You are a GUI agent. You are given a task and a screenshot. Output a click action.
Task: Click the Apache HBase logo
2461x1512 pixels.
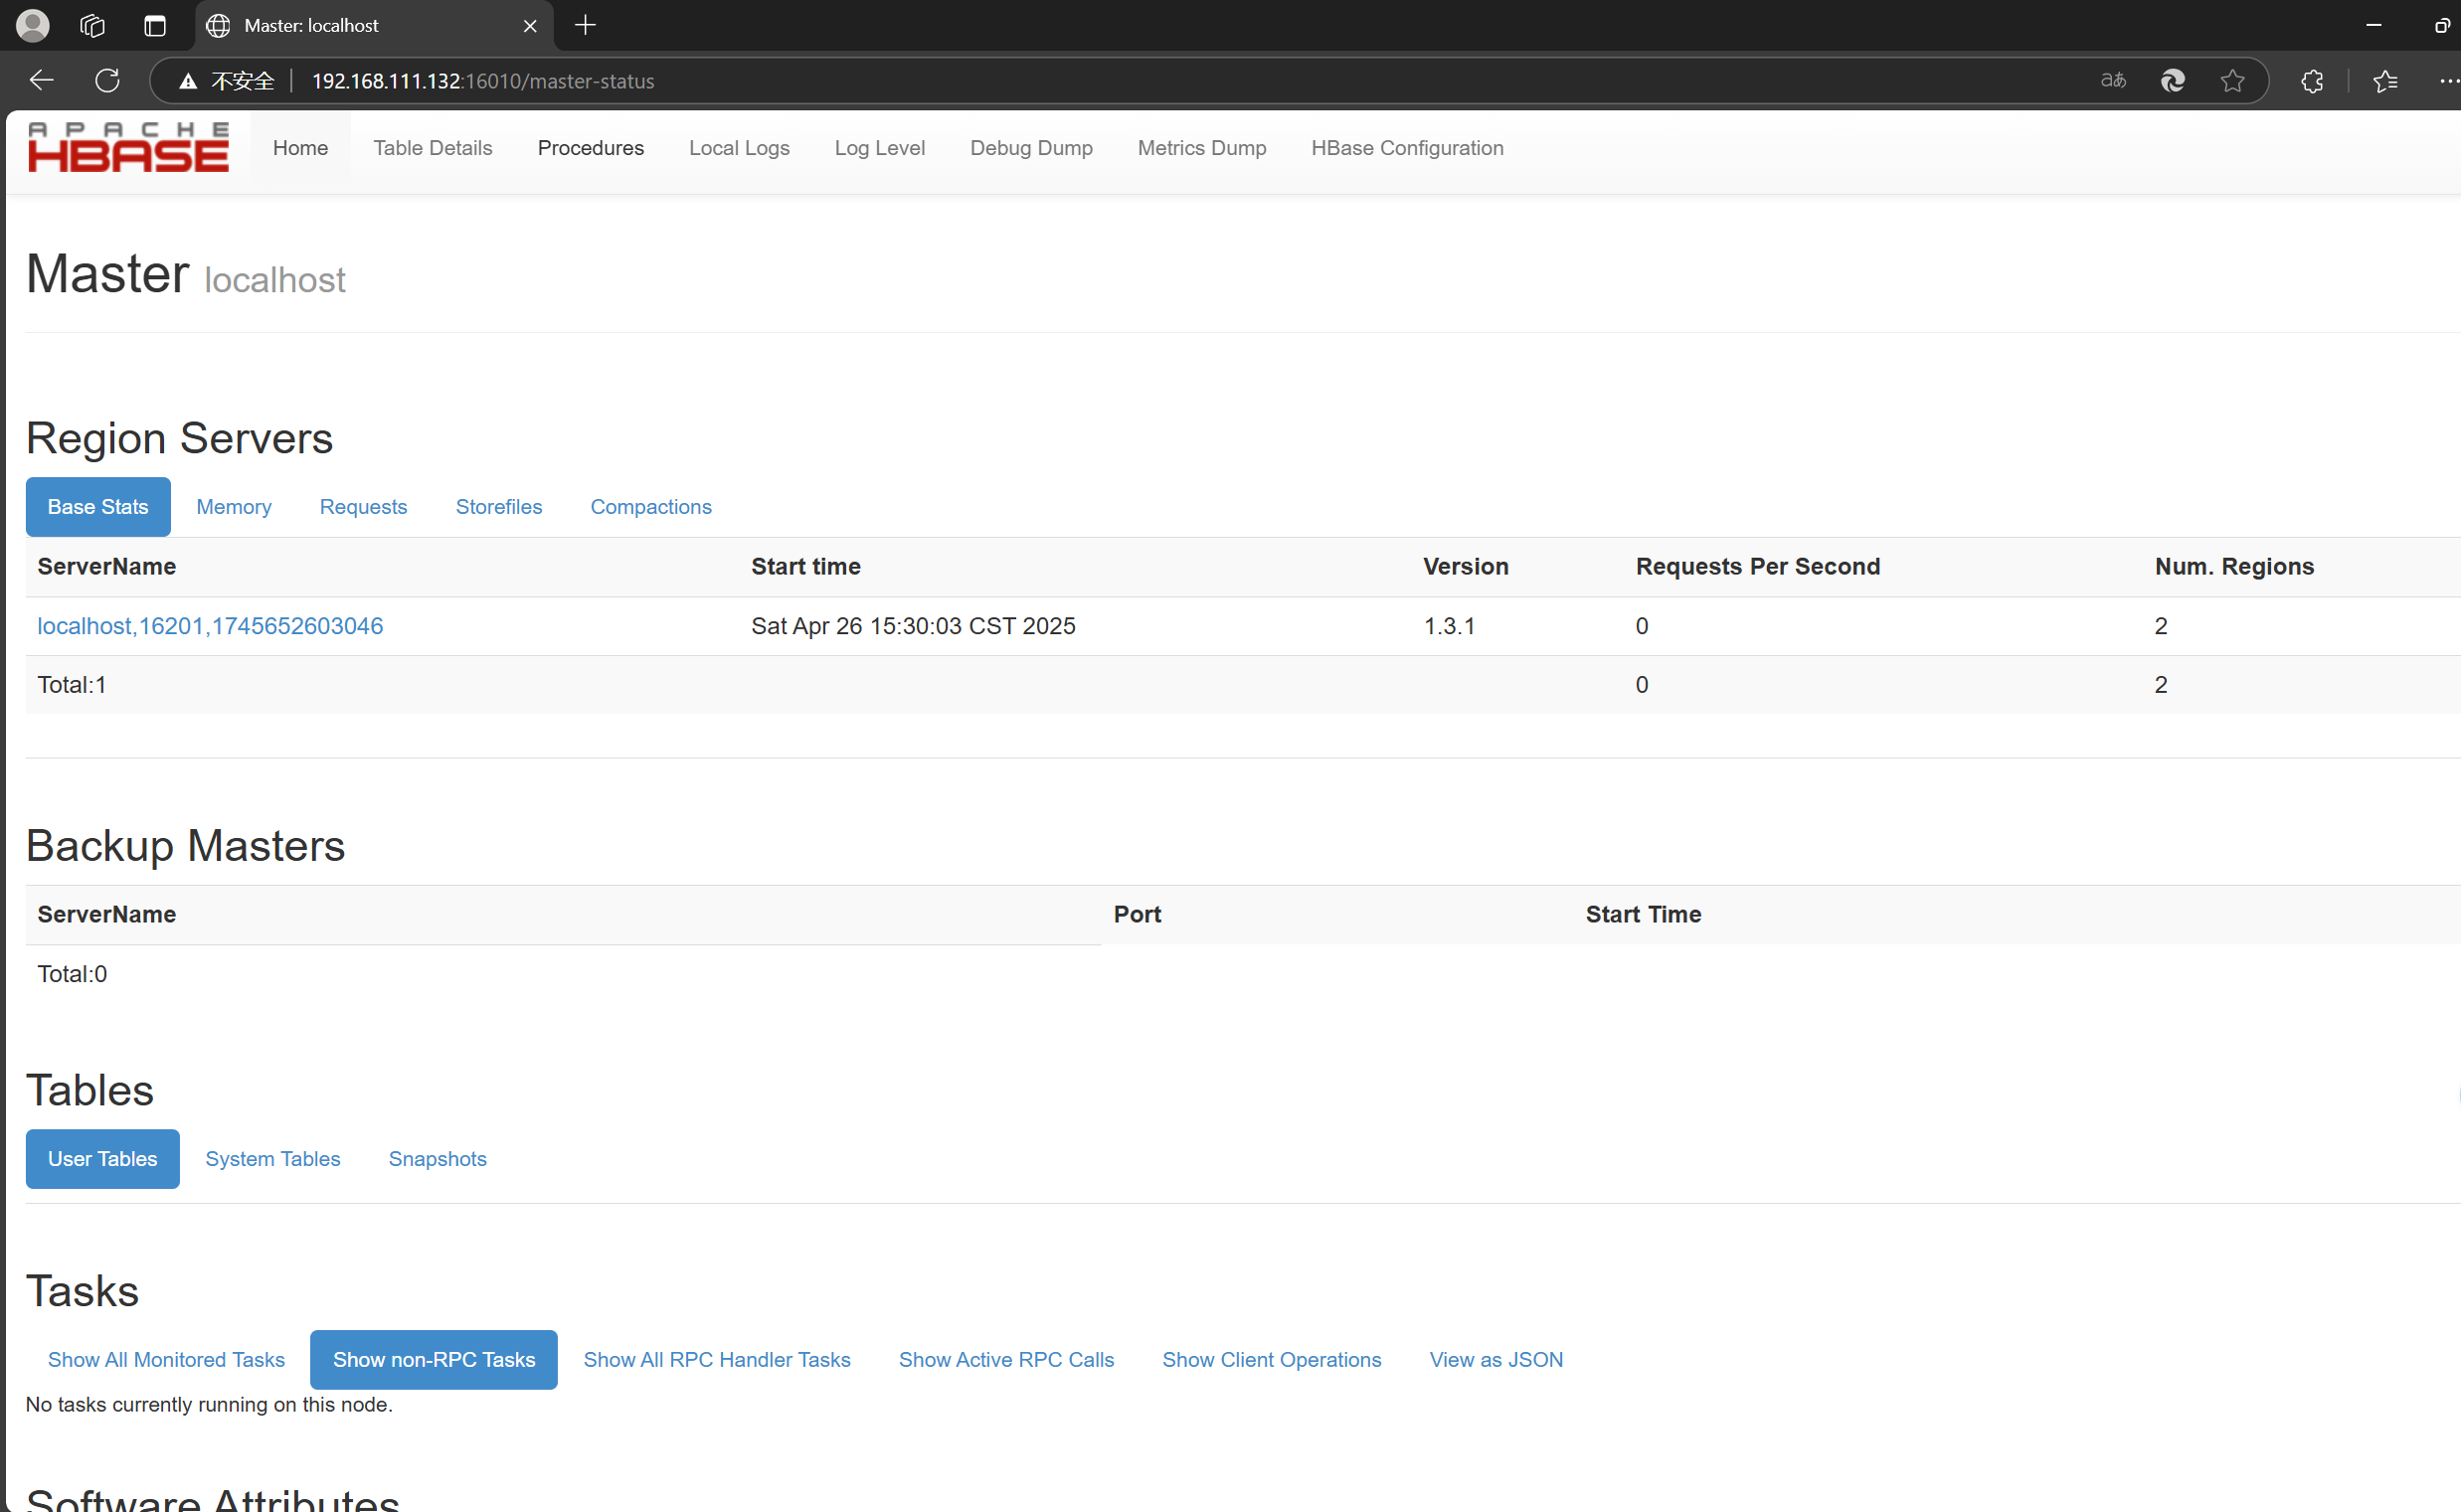click(x=128, y=148)
